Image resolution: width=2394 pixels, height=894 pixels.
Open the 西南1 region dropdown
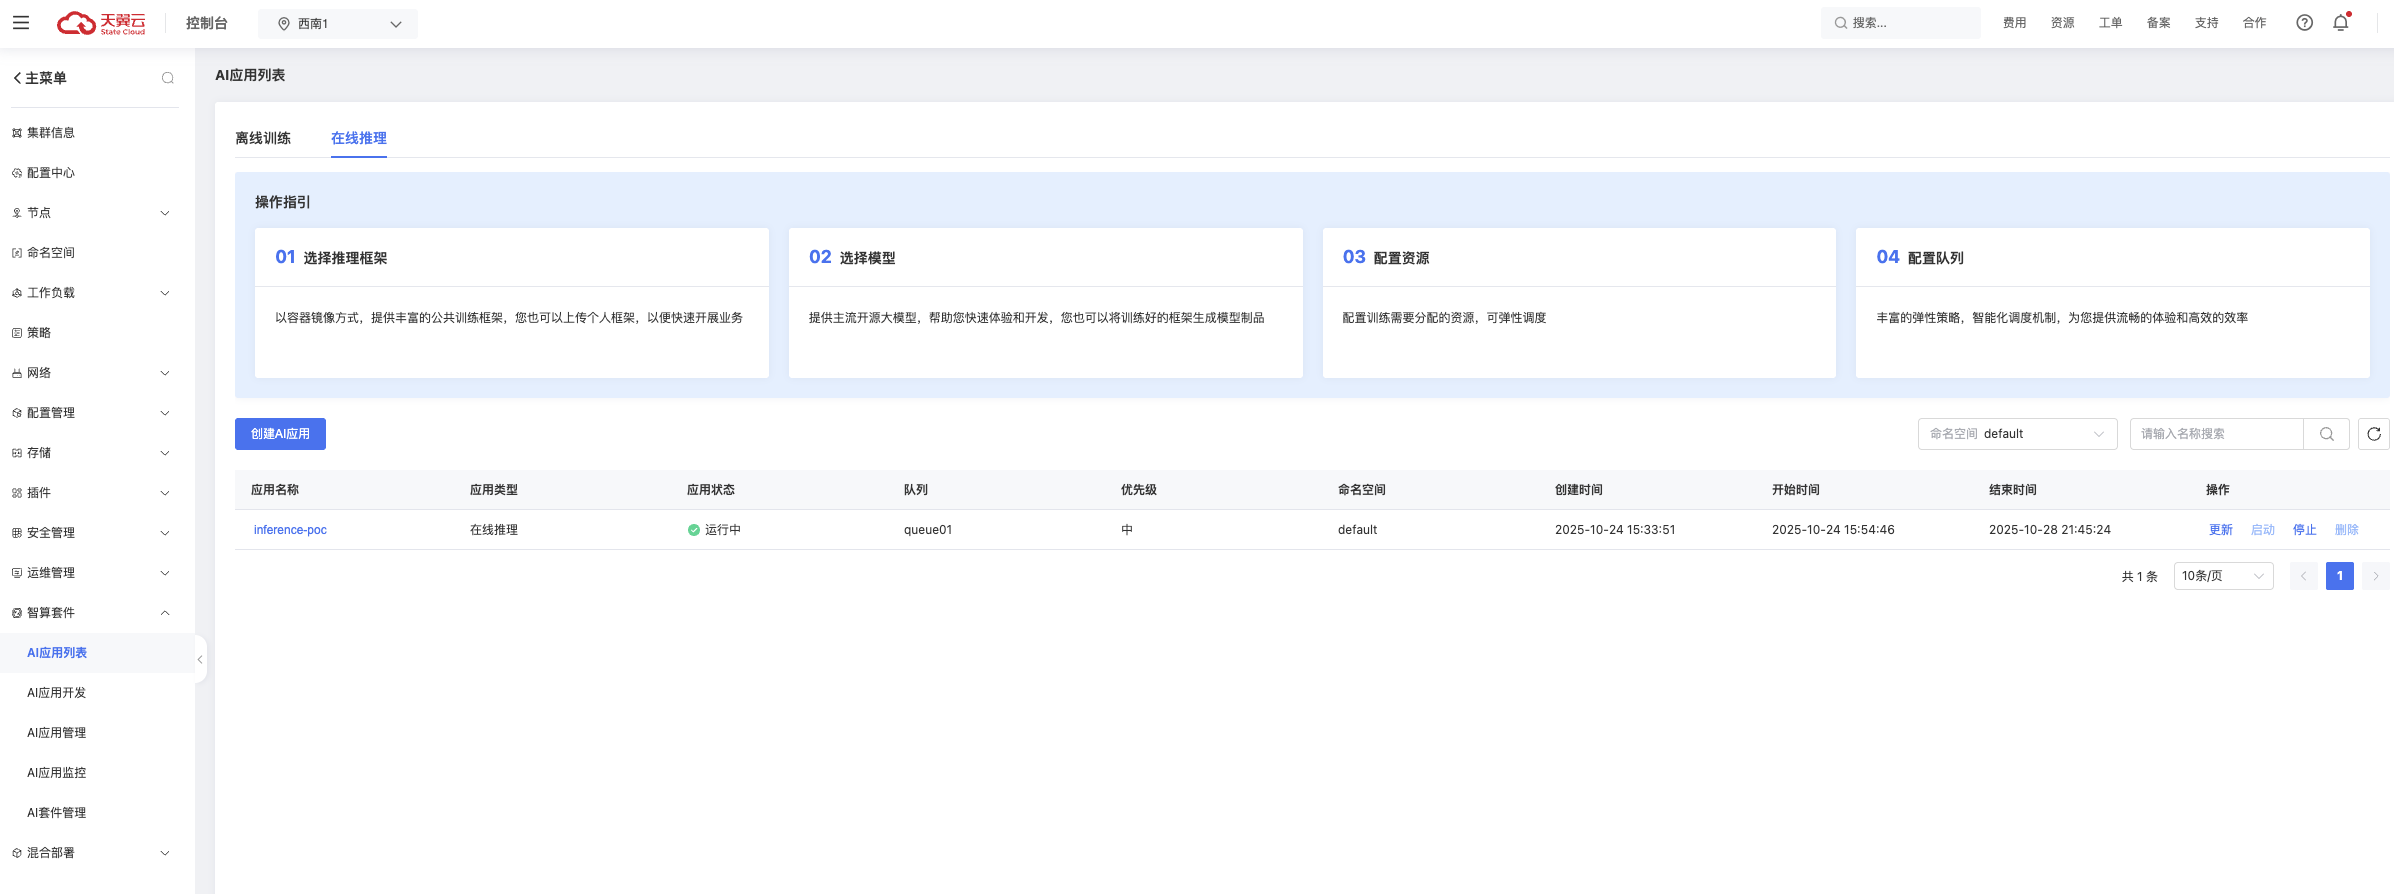338,24
